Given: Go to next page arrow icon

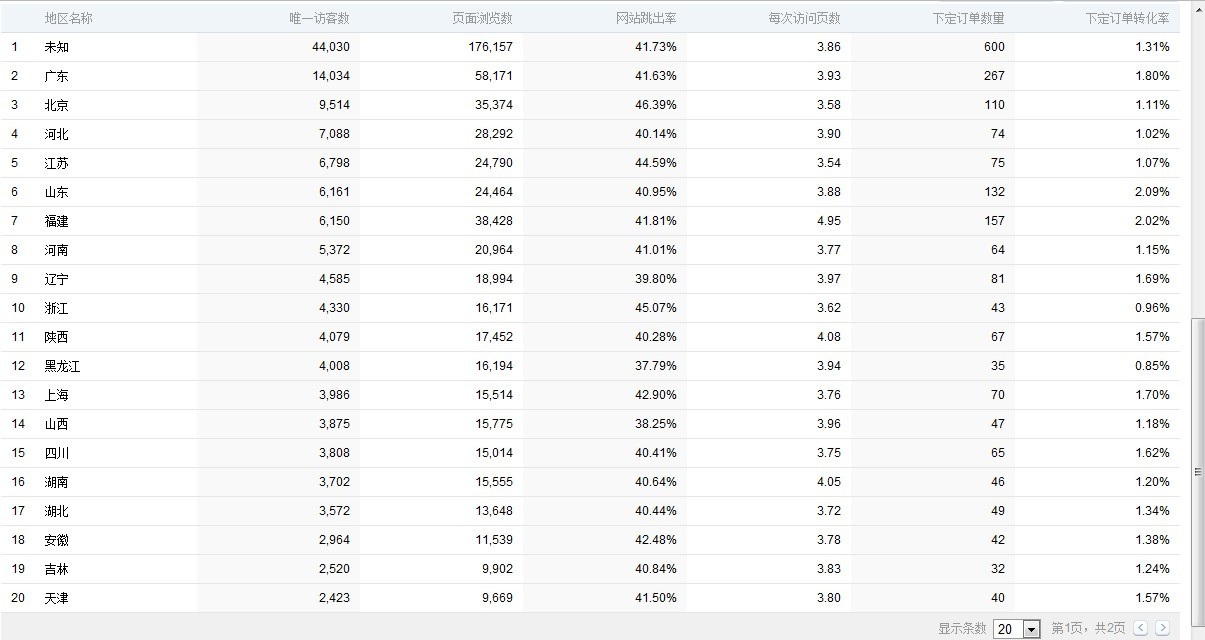Looking at the screenshot, I should pyautogui.click(x=1162, y=628).
